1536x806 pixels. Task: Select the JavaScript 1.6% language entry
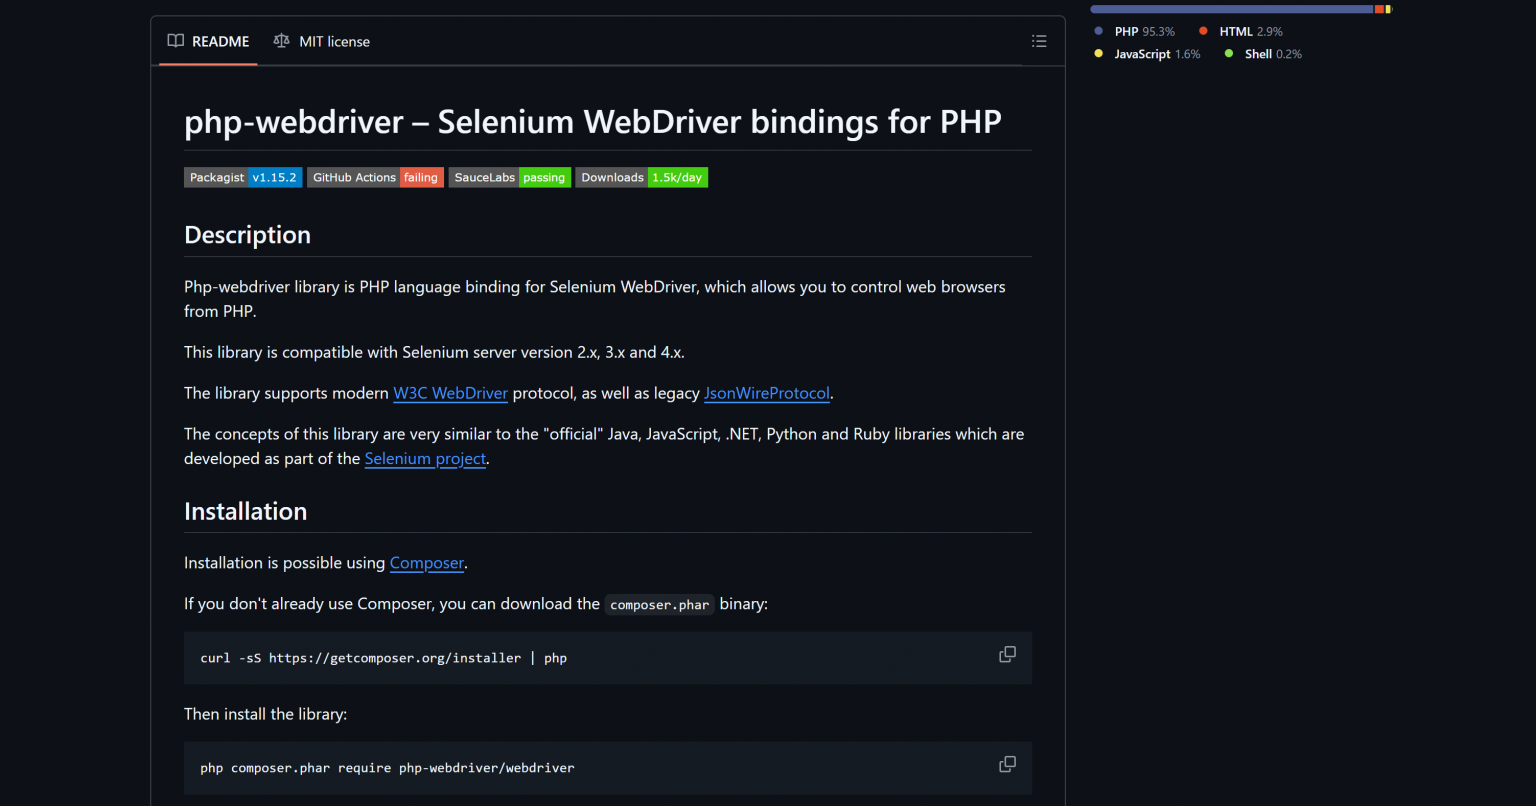1147,54
